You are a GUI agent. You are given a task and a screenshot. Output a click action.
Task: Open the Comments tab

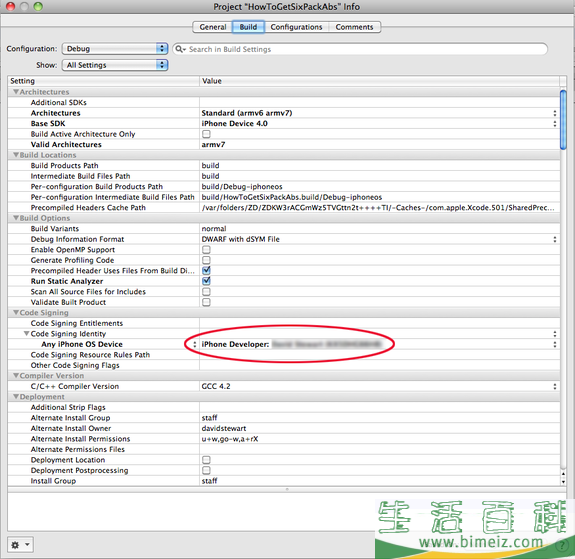tap(354, 27)
